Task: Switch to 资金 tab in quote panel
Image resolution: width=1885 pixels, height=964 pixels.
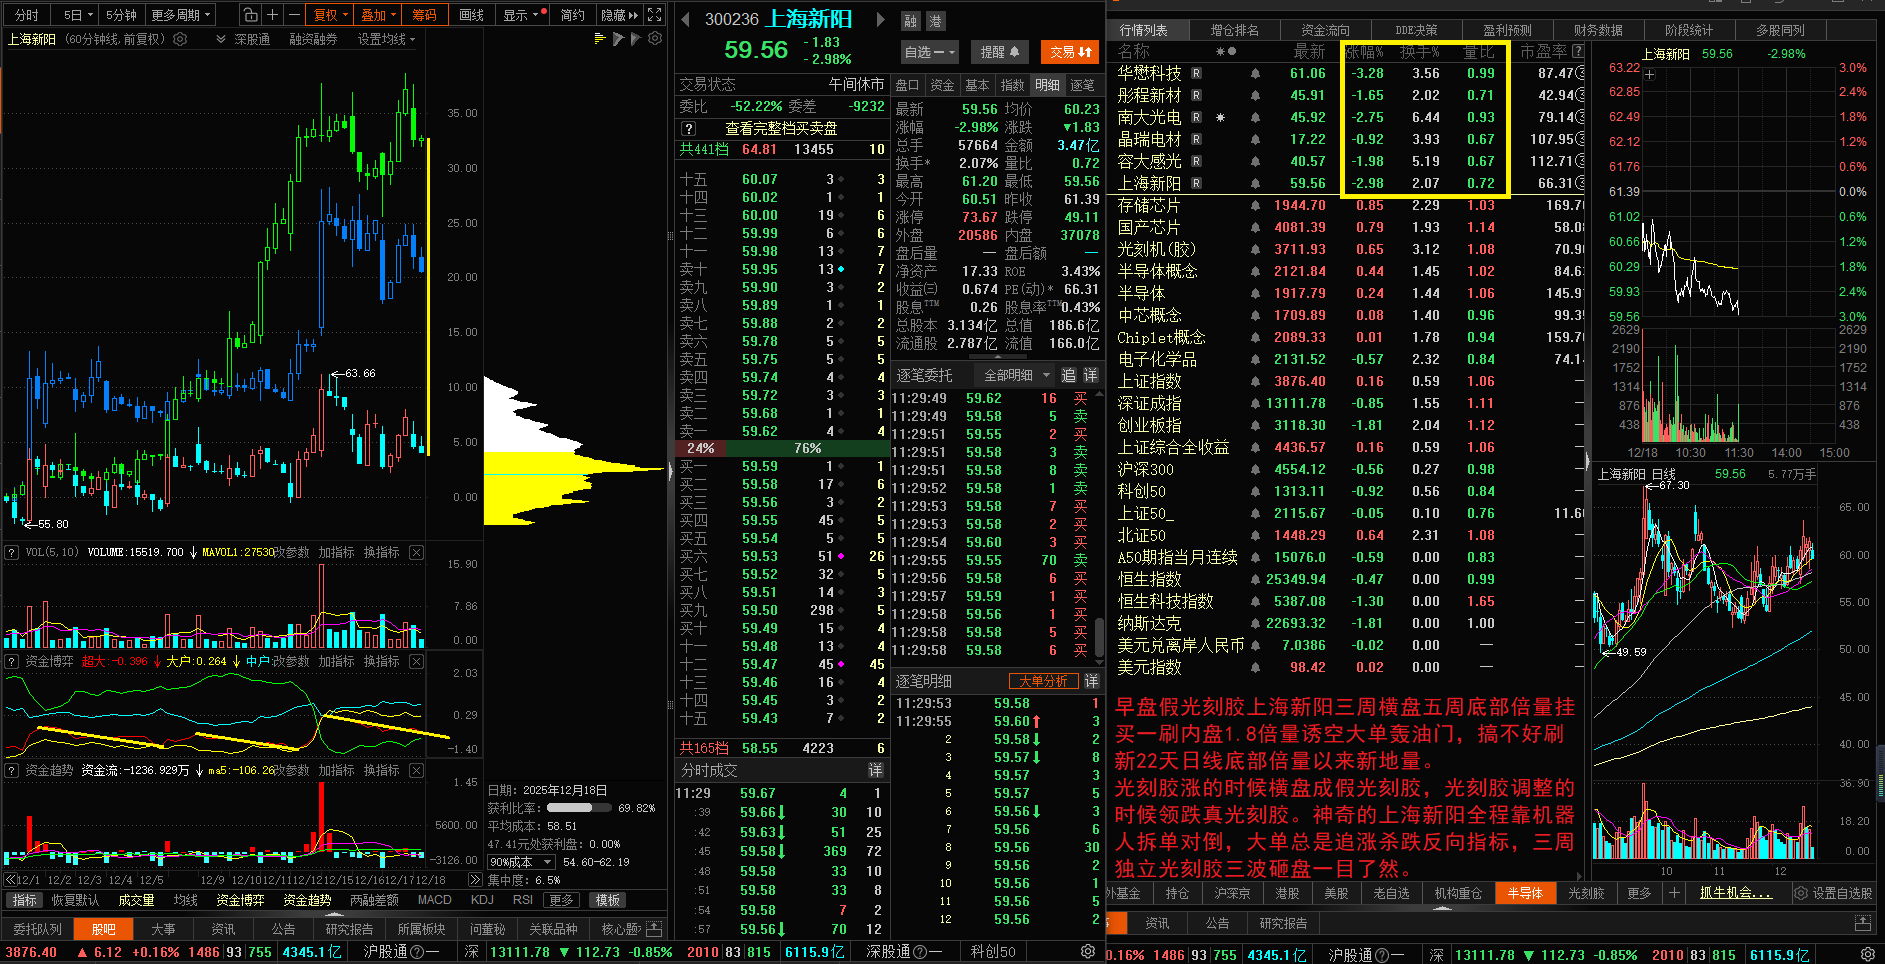Action: click(942, 85)
